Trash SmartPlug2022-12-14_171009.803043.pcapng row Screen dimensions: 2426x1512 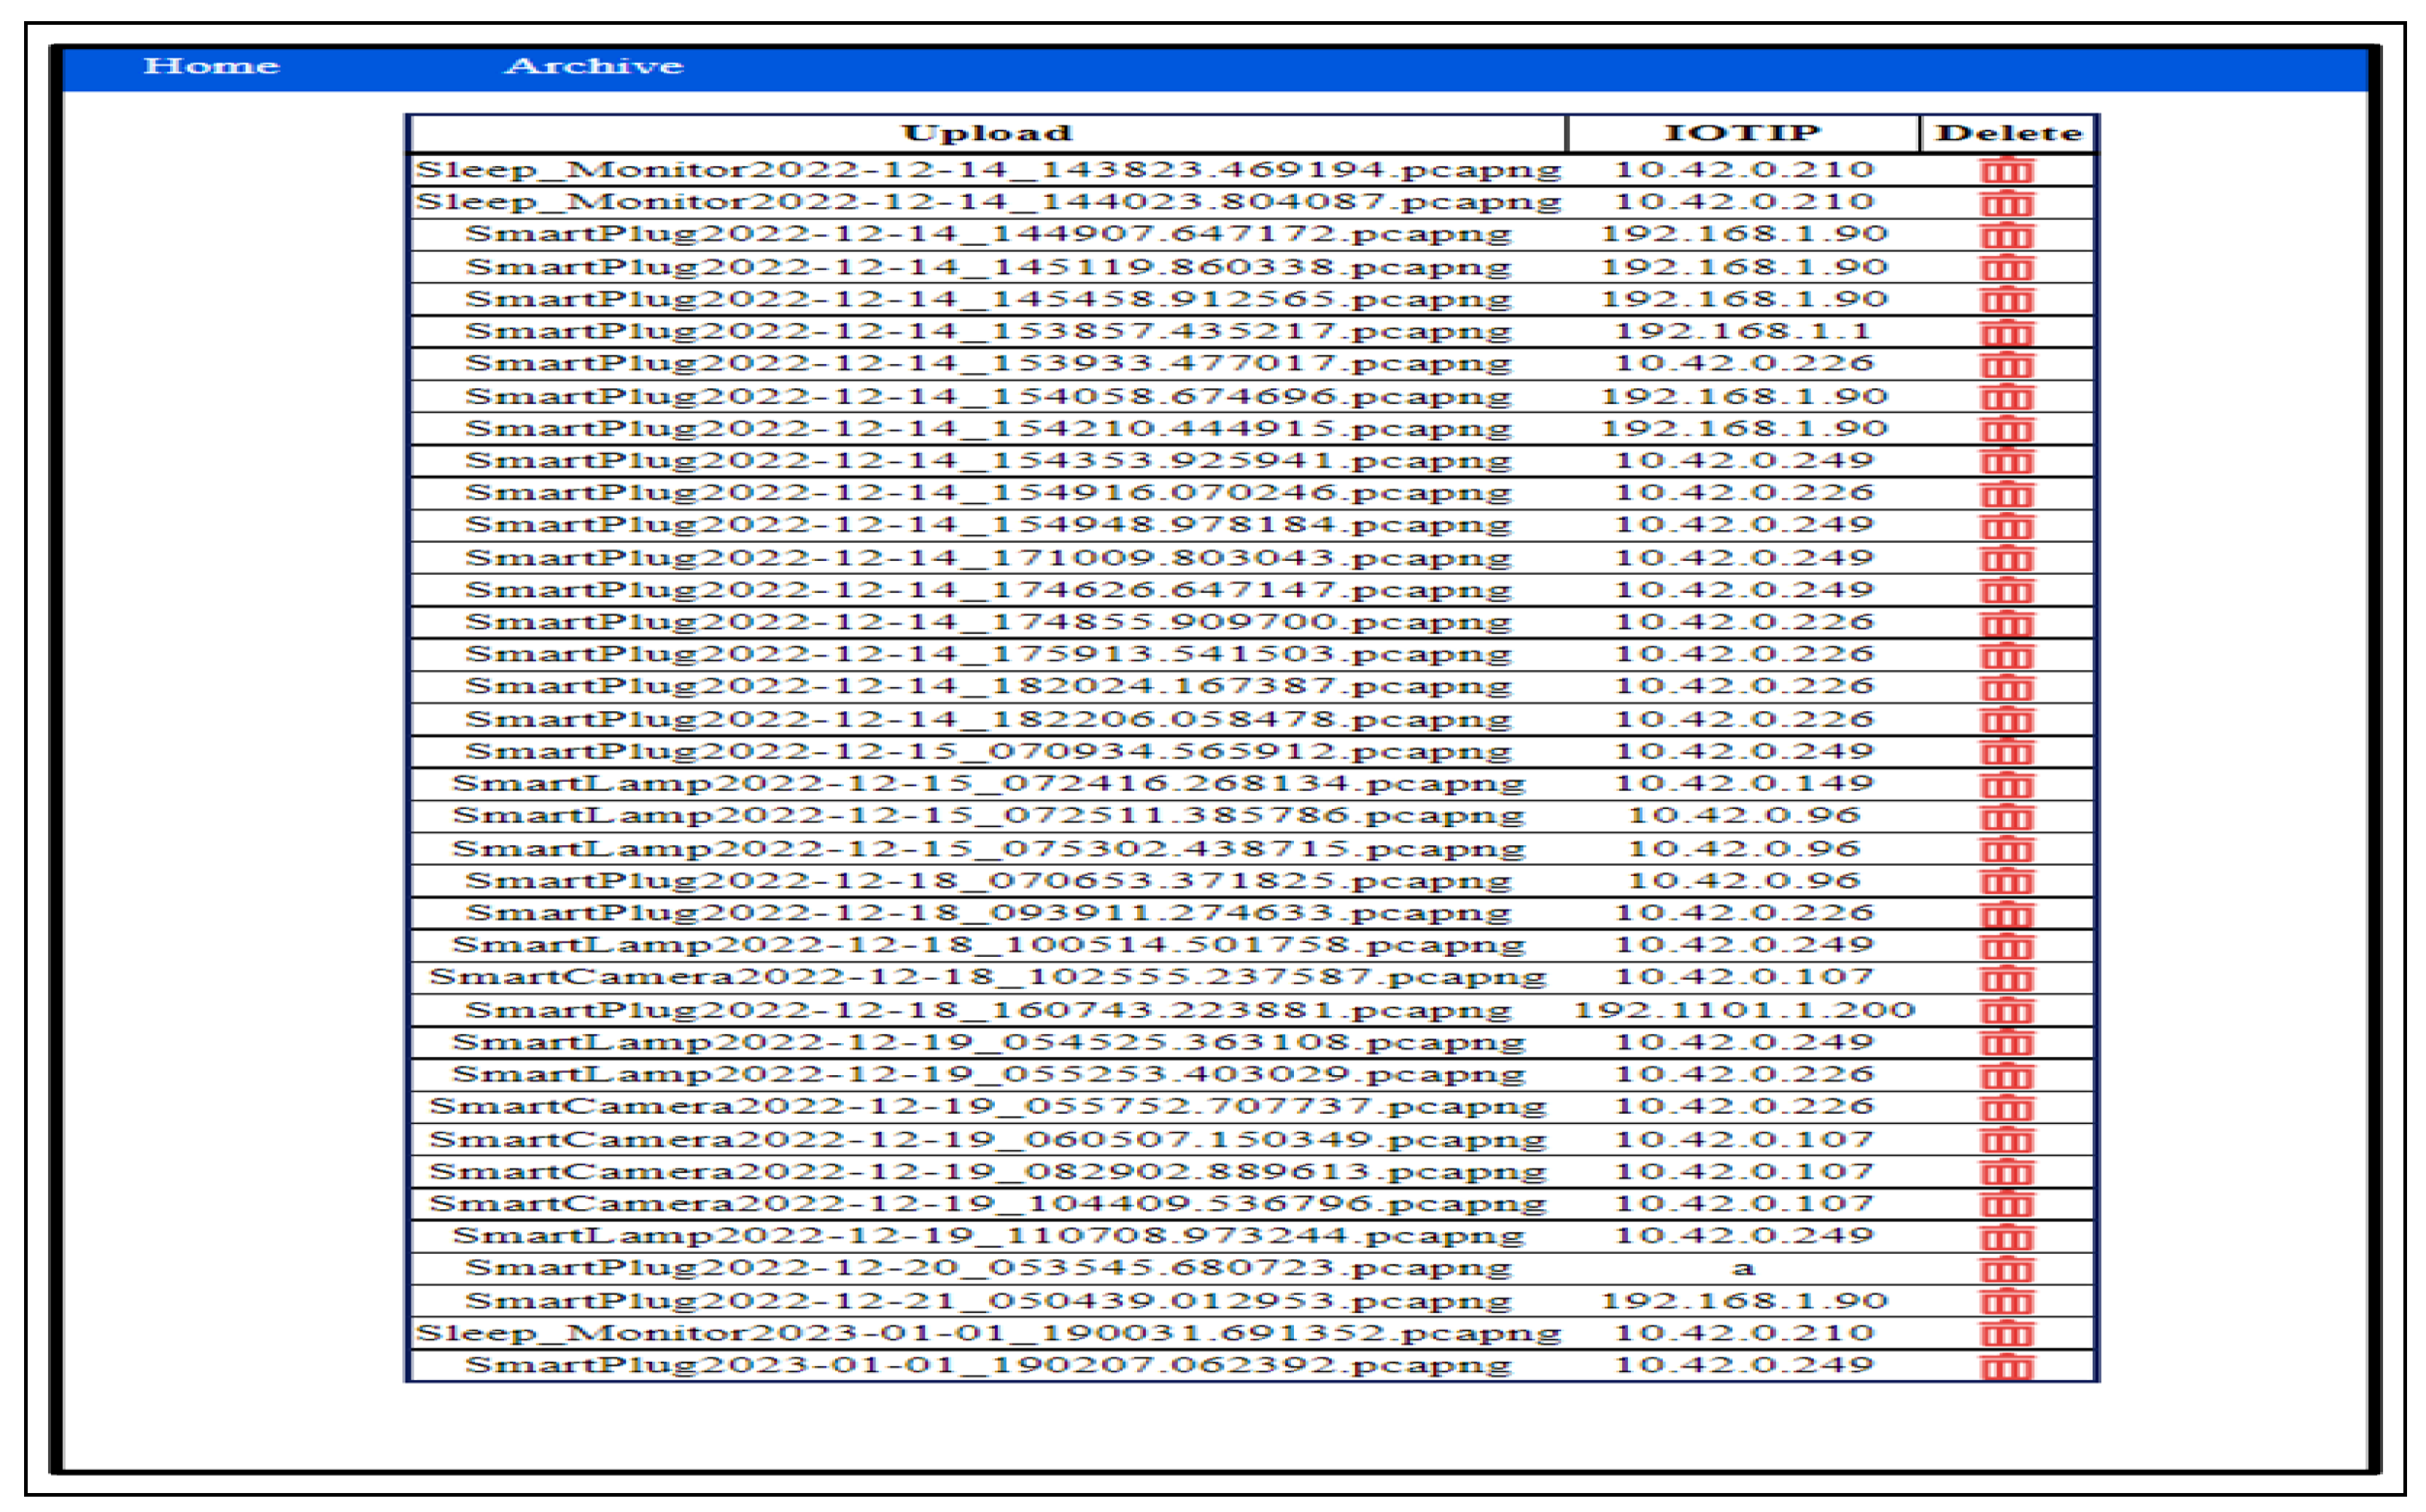[x=2006, y=559]
